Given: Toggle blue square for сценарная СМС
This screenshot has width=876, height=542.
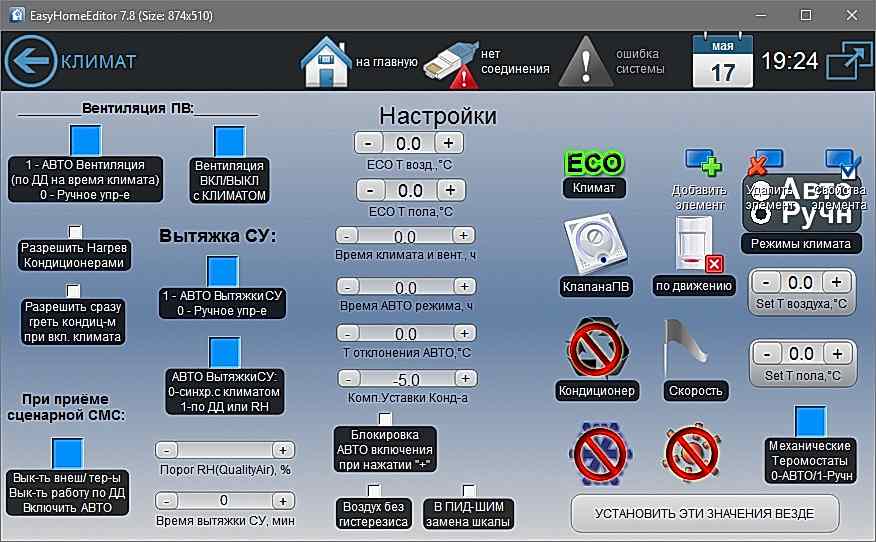Looking at the screenshot, I should click(x=68, y=453).
